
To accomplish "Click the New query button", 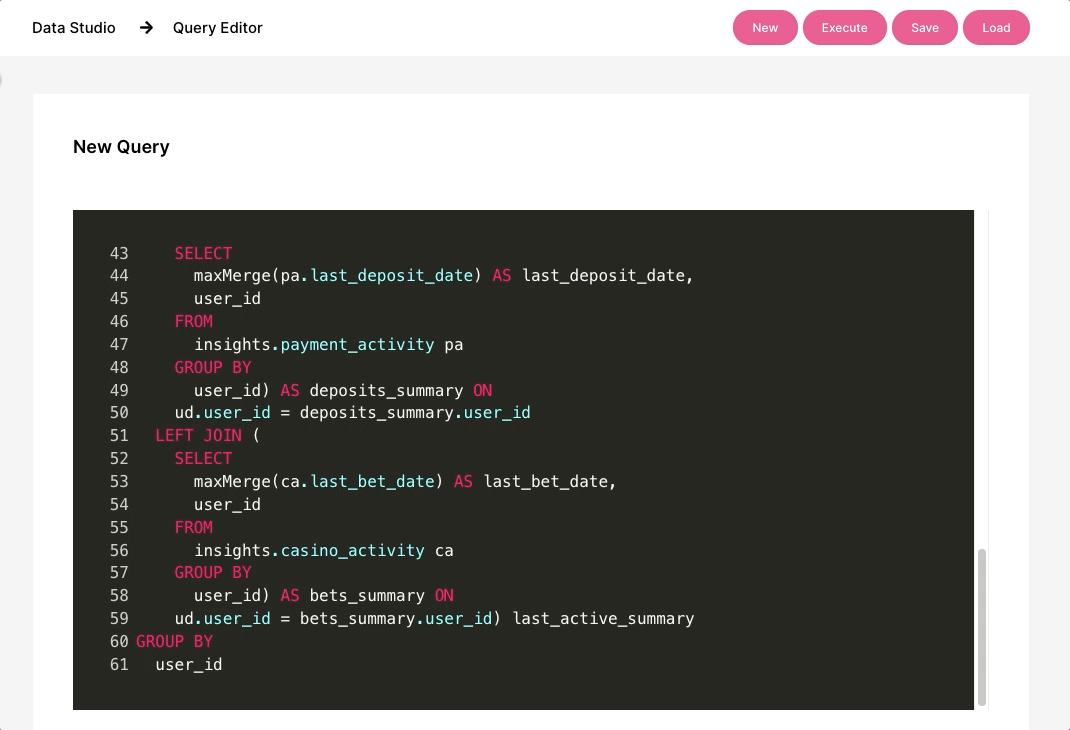I will pyautogui.click(x=765, y=28).
